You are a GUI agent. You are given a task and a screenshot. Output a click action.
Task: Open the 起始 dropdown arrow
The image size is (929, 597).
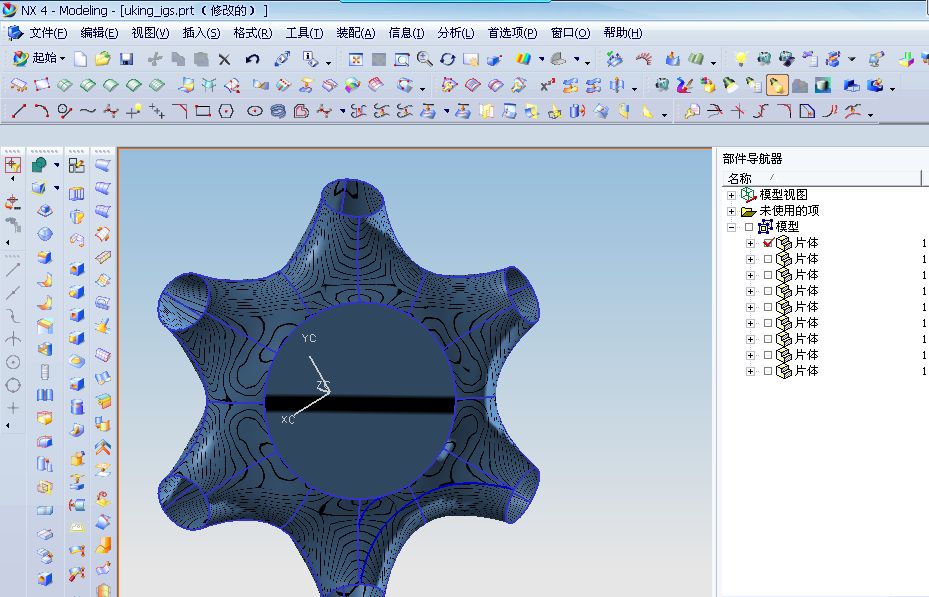click(62, 59)
